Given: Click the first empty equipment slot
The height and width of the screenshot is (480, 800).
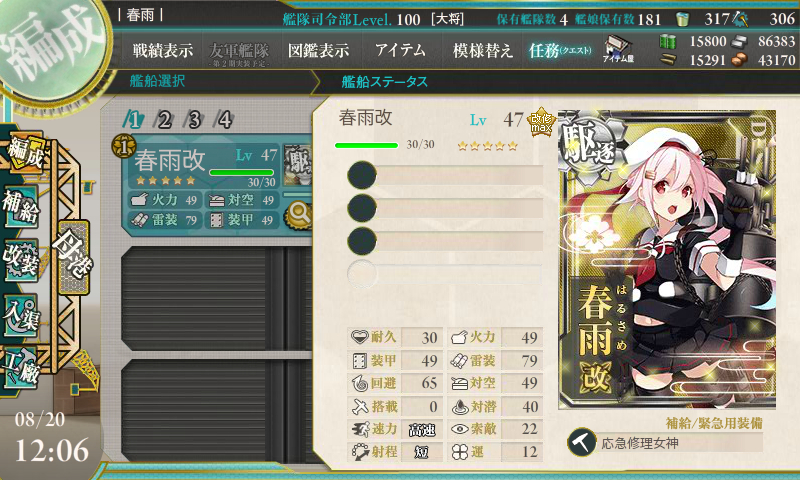Looking at the screenshot, I should [x=445, y=175].
